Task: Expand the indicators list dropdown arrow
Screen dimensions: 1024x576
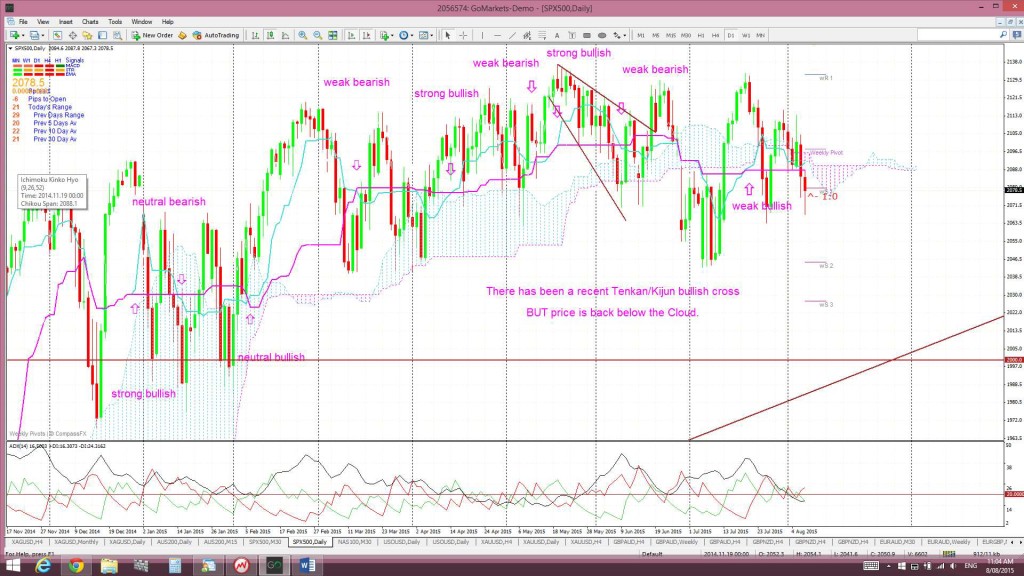Action: [x=392, y=35]
